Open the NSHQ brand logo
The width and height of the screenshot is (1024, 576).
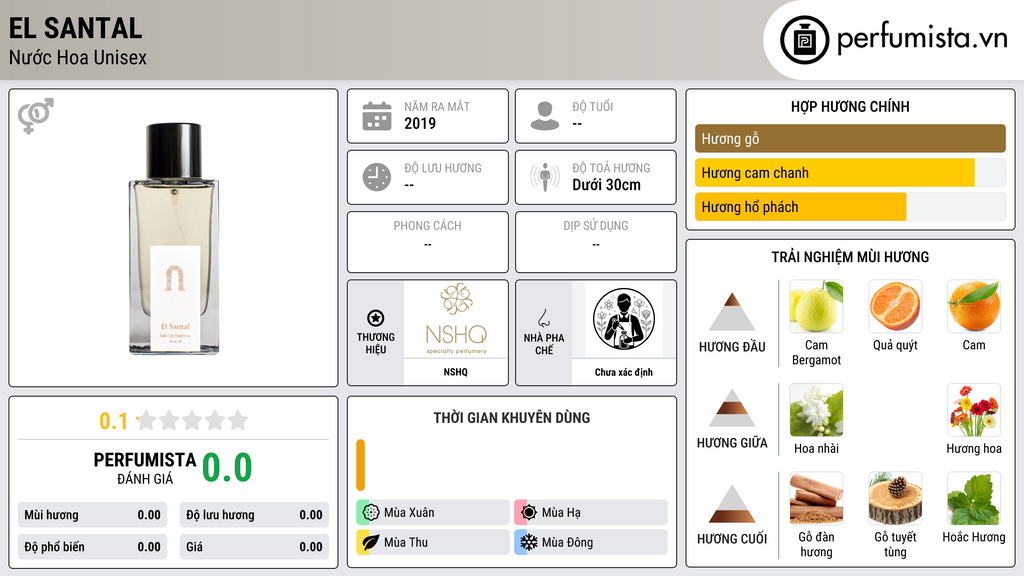(456, 319)
